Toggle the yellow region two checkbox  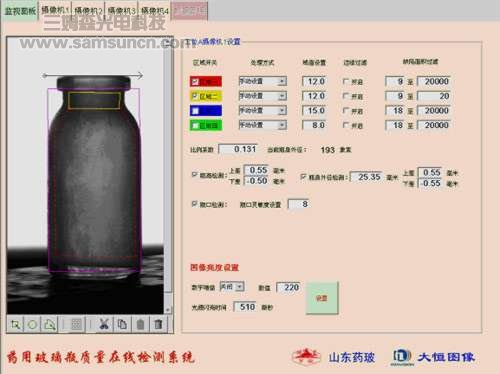click(x=195, y=96)
